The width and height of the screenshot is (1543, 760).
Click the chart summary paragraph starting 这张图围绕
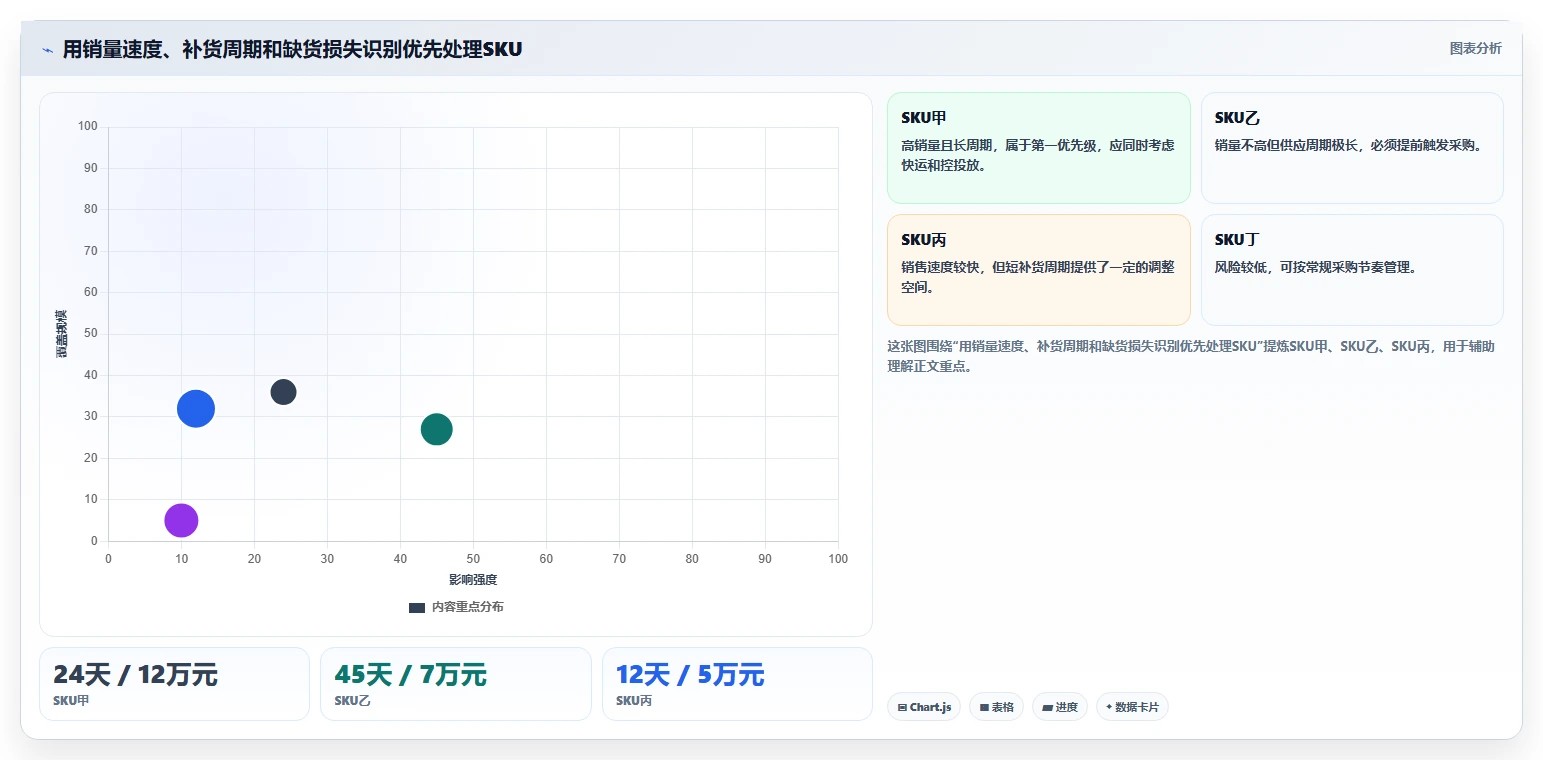tap(1191, 356)
